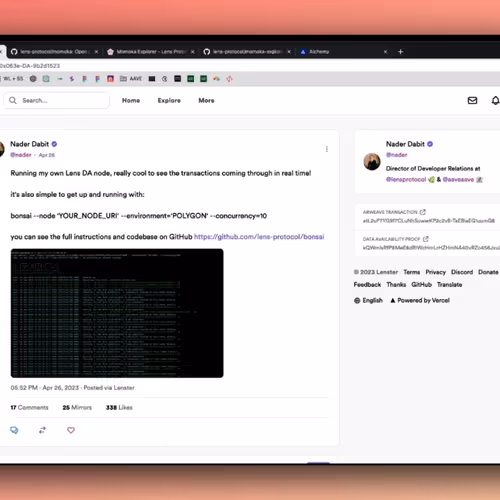Viewport: 500px width, 500px height.
Task: Open the Translate footer link
Action: (x=449, y=285)
